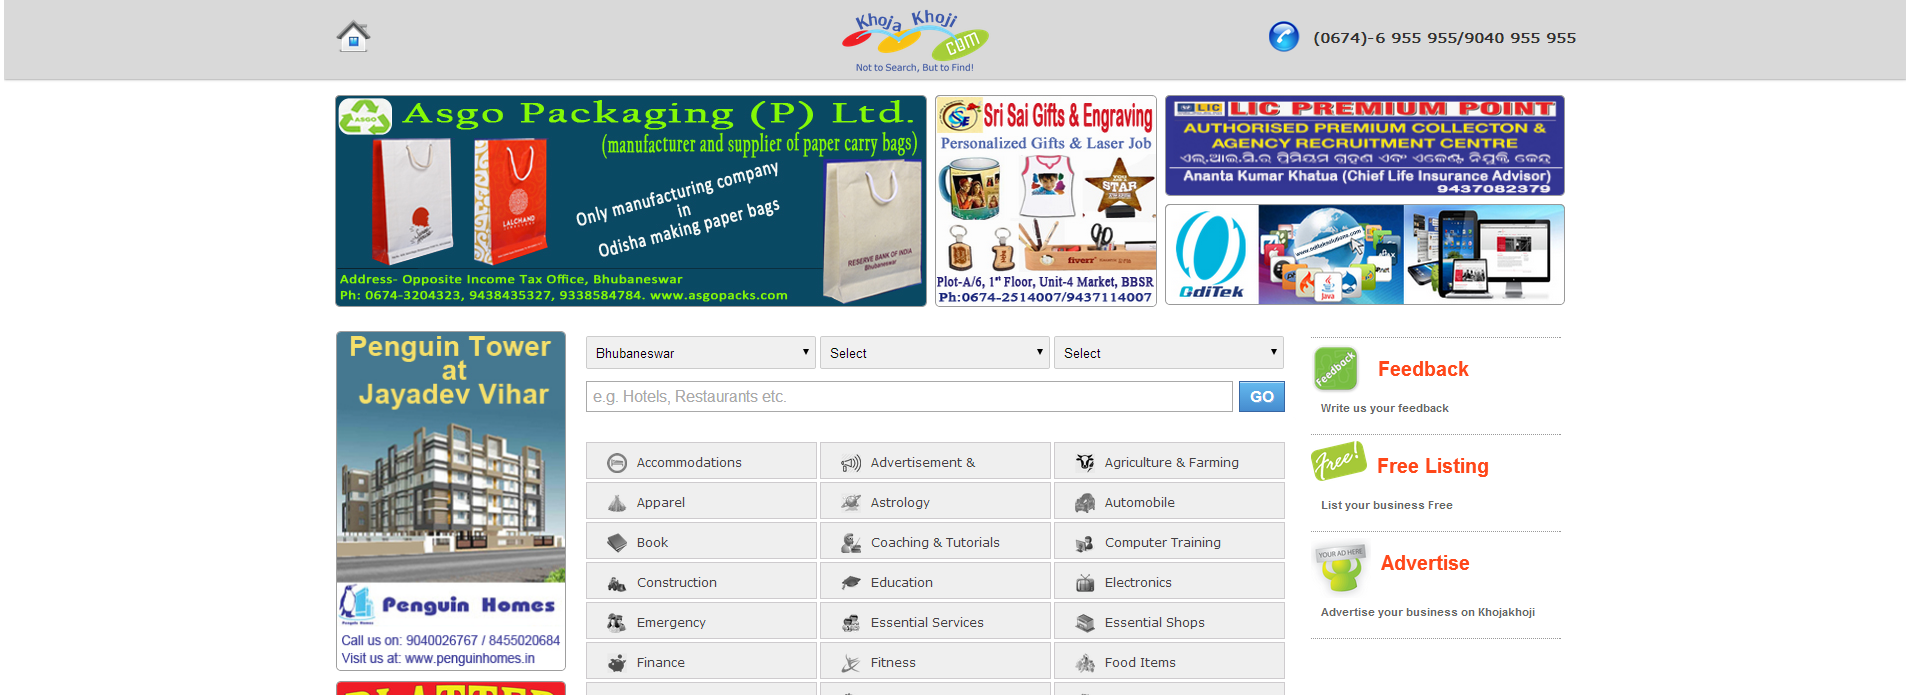Open the Essential Services category
This screenshot has width=1906, height=695.
935,621
